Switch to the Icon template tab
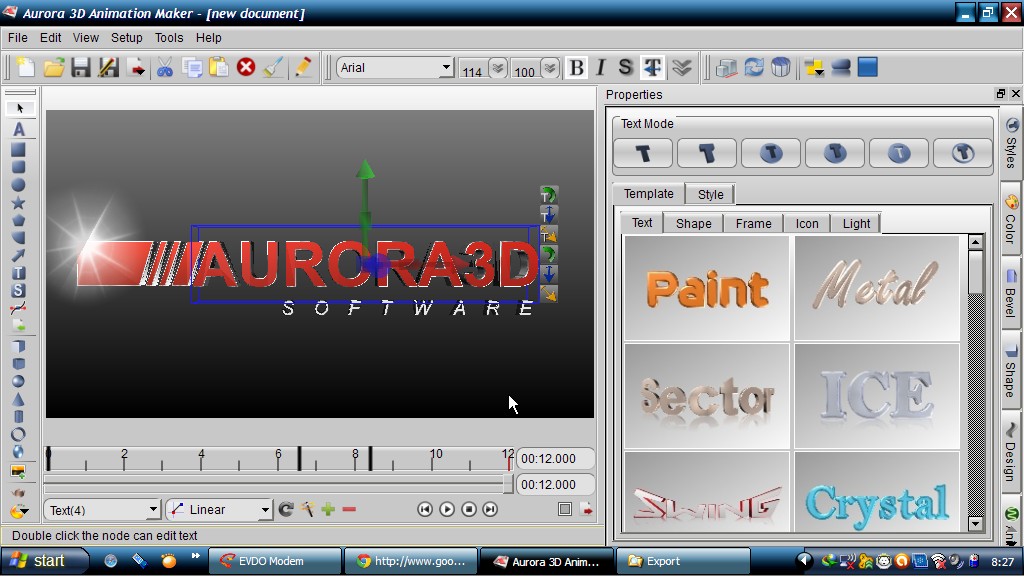Image resolution: width=1024 pixels, height=576 pixels. [x=807, y=223]
